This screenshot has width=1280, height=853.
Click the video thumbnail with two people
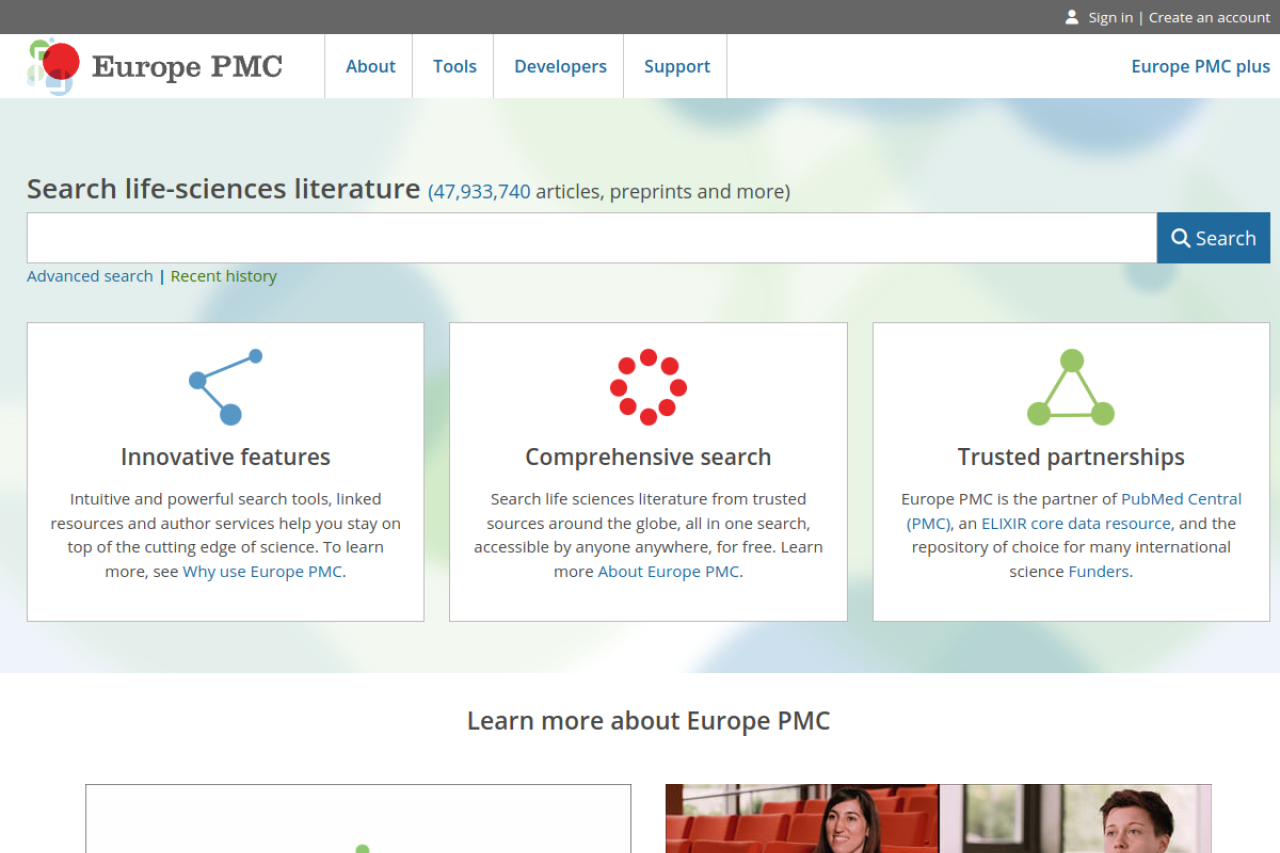coord(938,818)
